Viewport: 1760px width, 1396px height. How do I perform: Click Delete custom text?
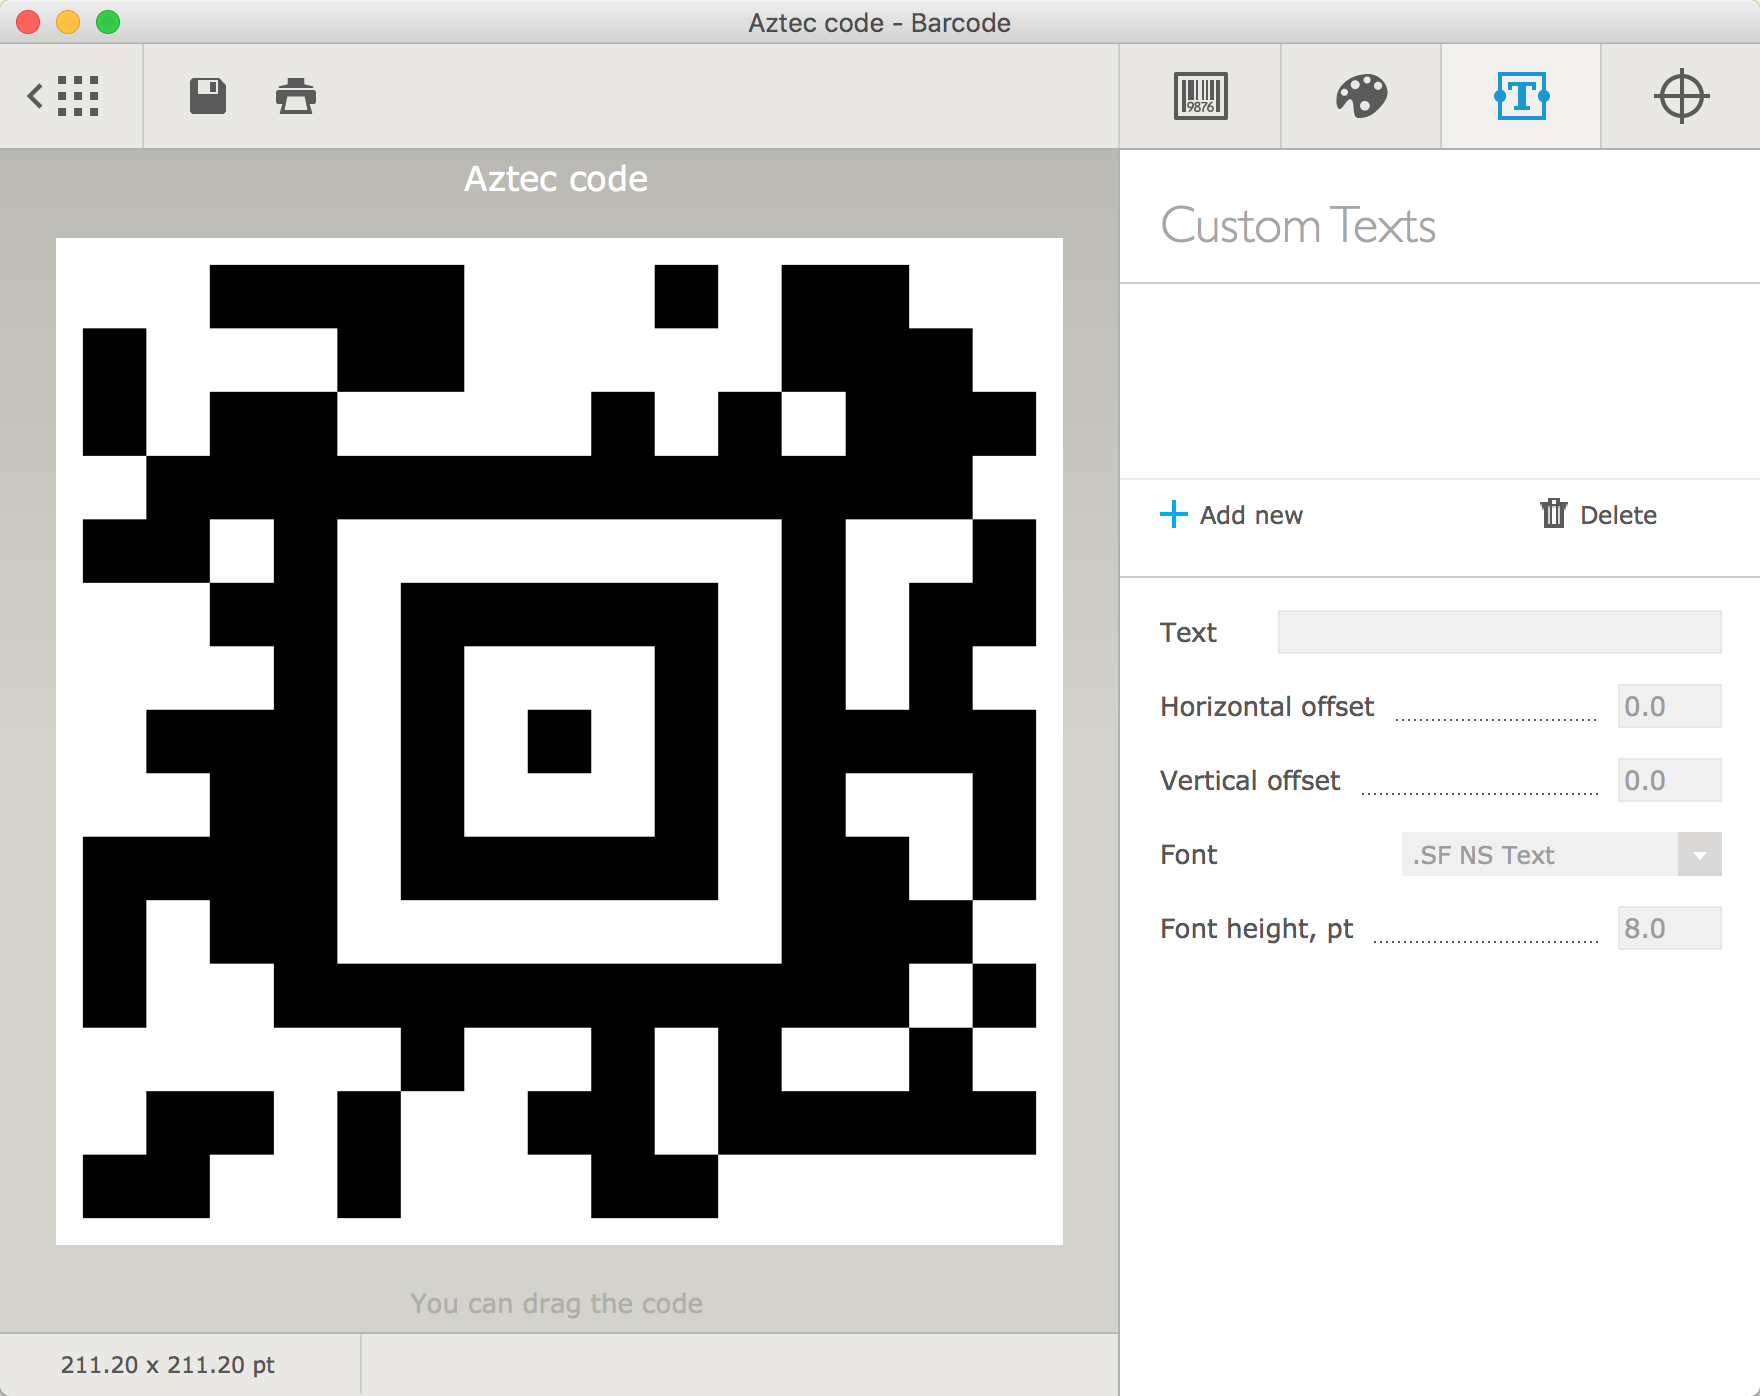(x=1598, y=515)
